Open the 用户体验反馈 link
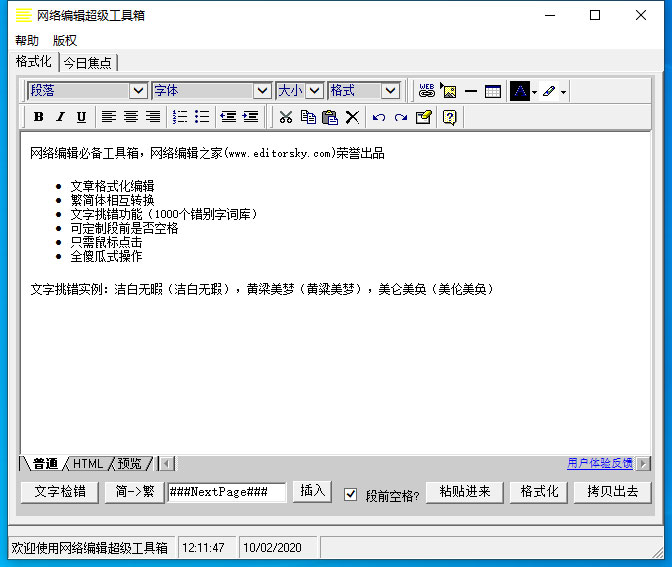The image size is (672, 567). pyautogui.click(x=600, y=463)
